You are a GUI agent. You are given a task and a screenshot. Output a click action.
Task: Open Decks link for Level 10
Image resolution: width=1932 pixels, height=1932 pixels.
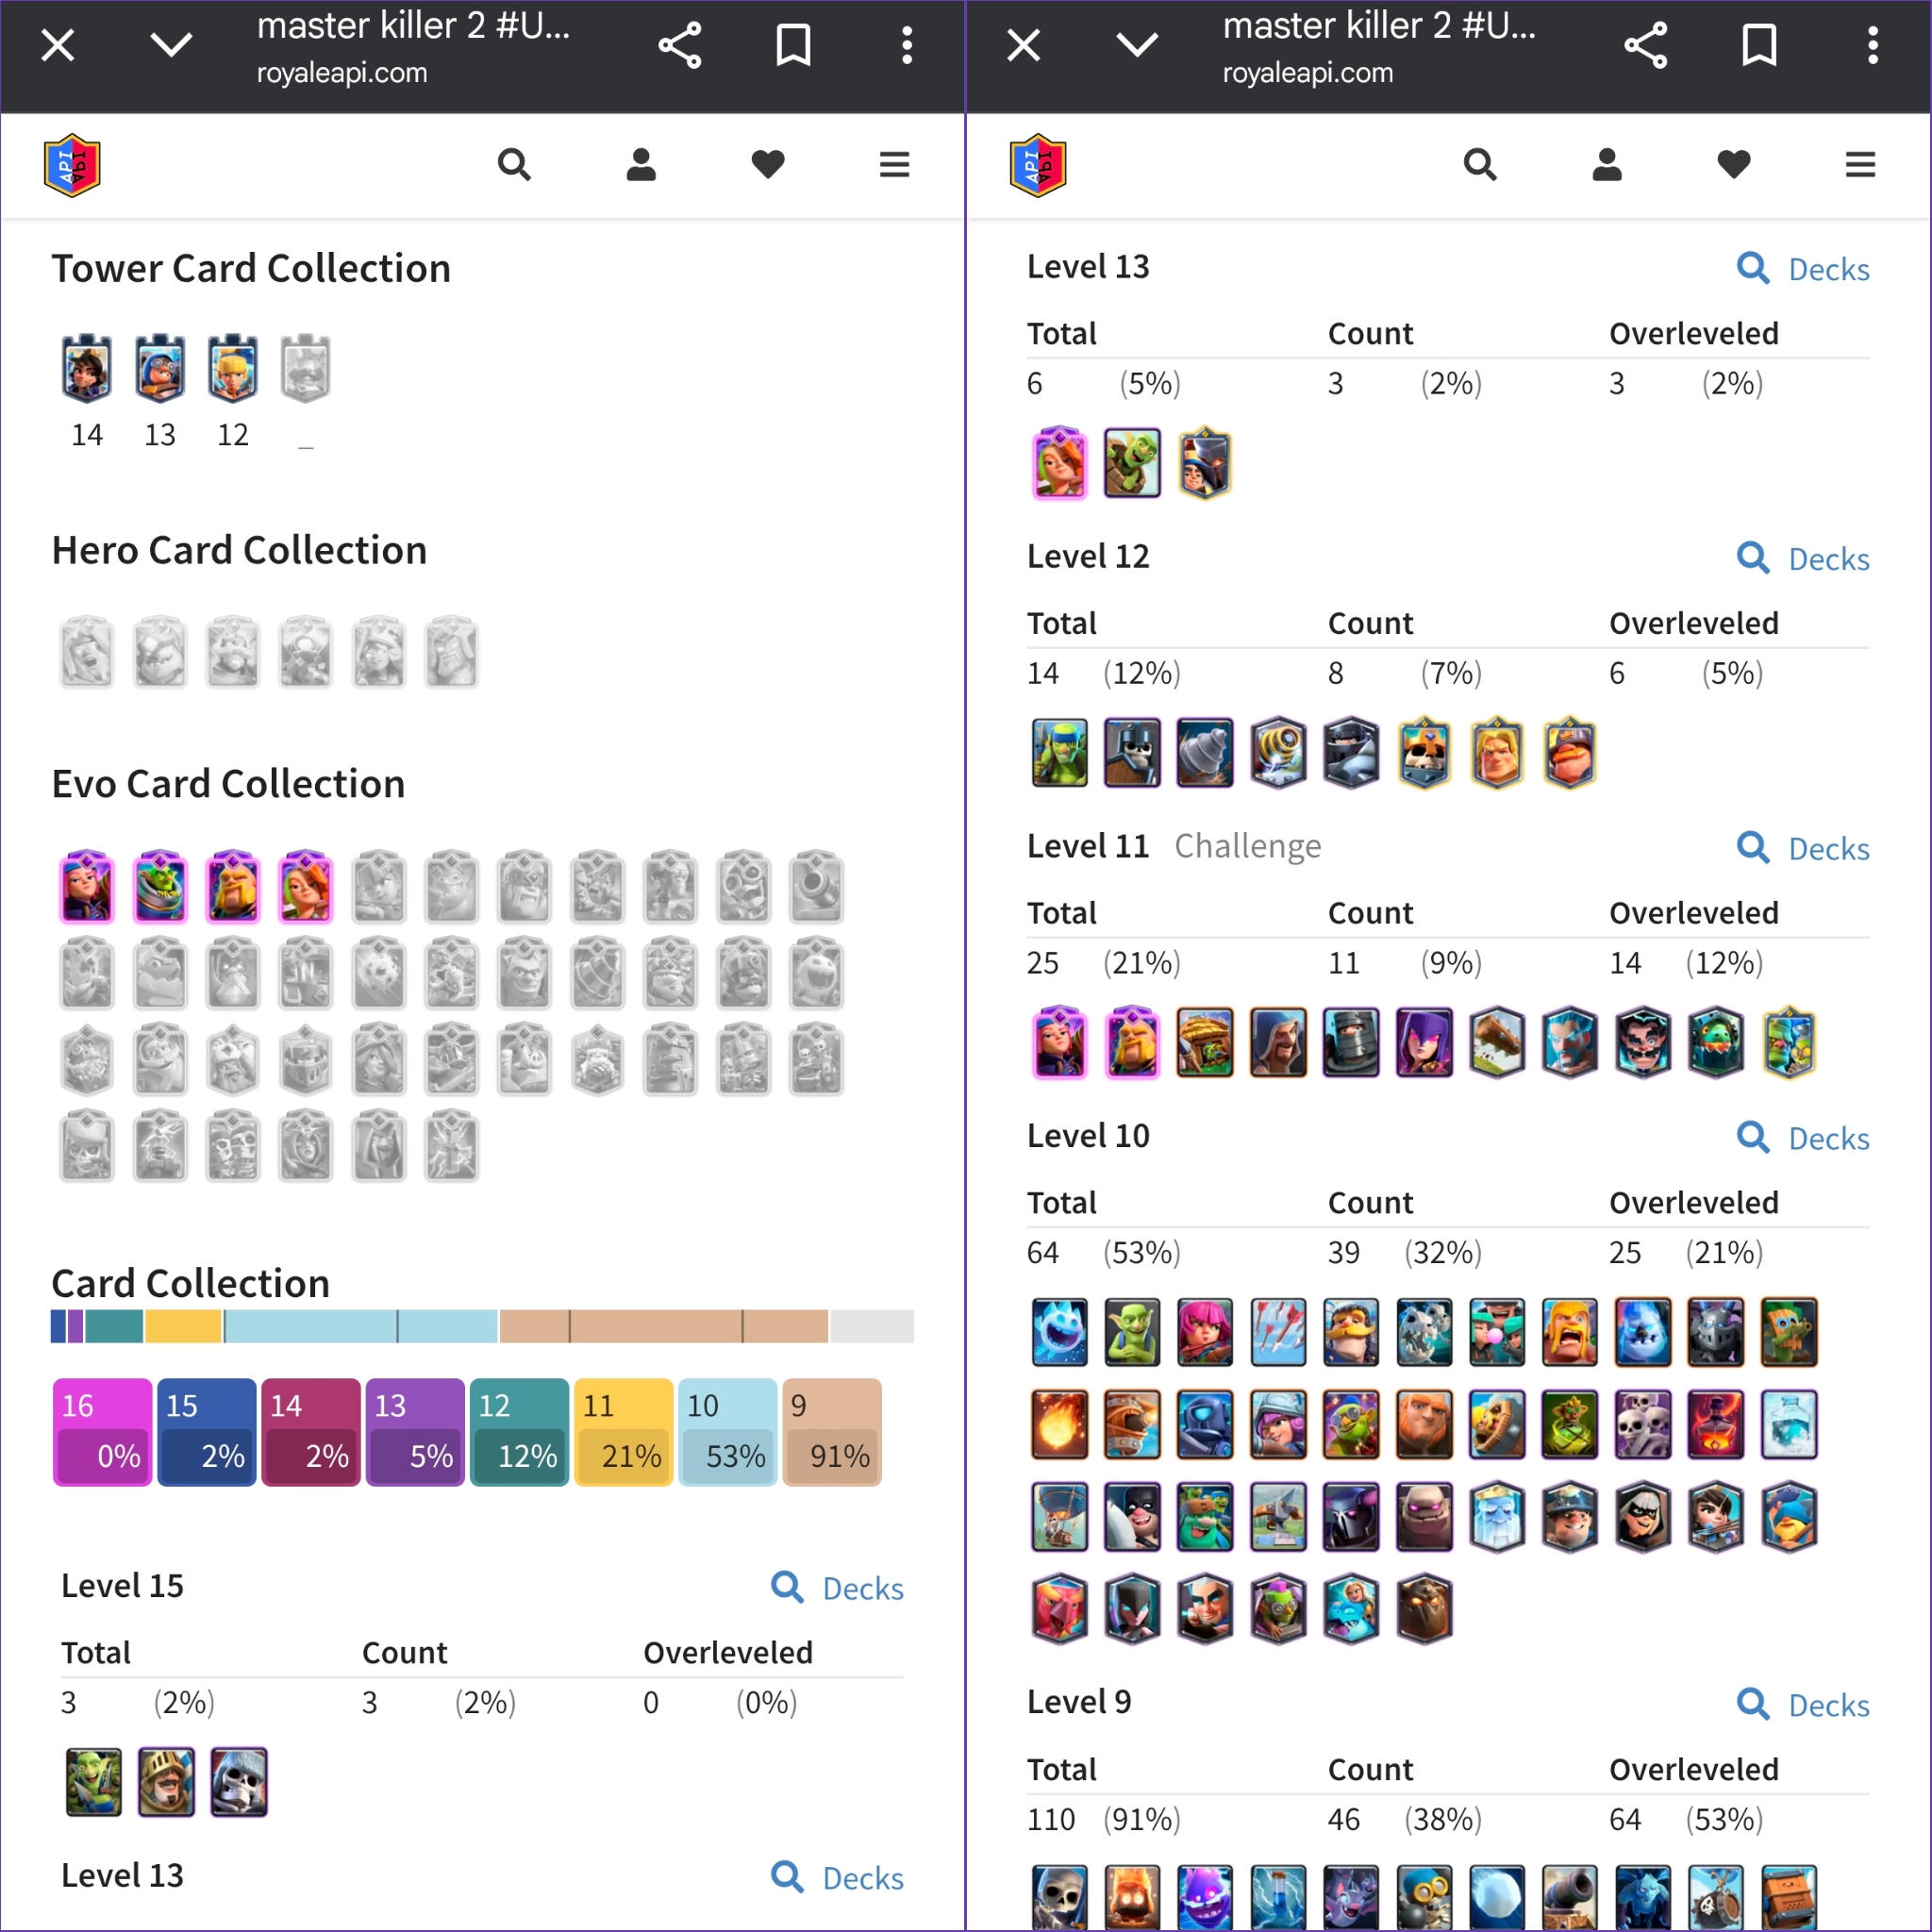pyautogui.click(x=1803, y=1138)
